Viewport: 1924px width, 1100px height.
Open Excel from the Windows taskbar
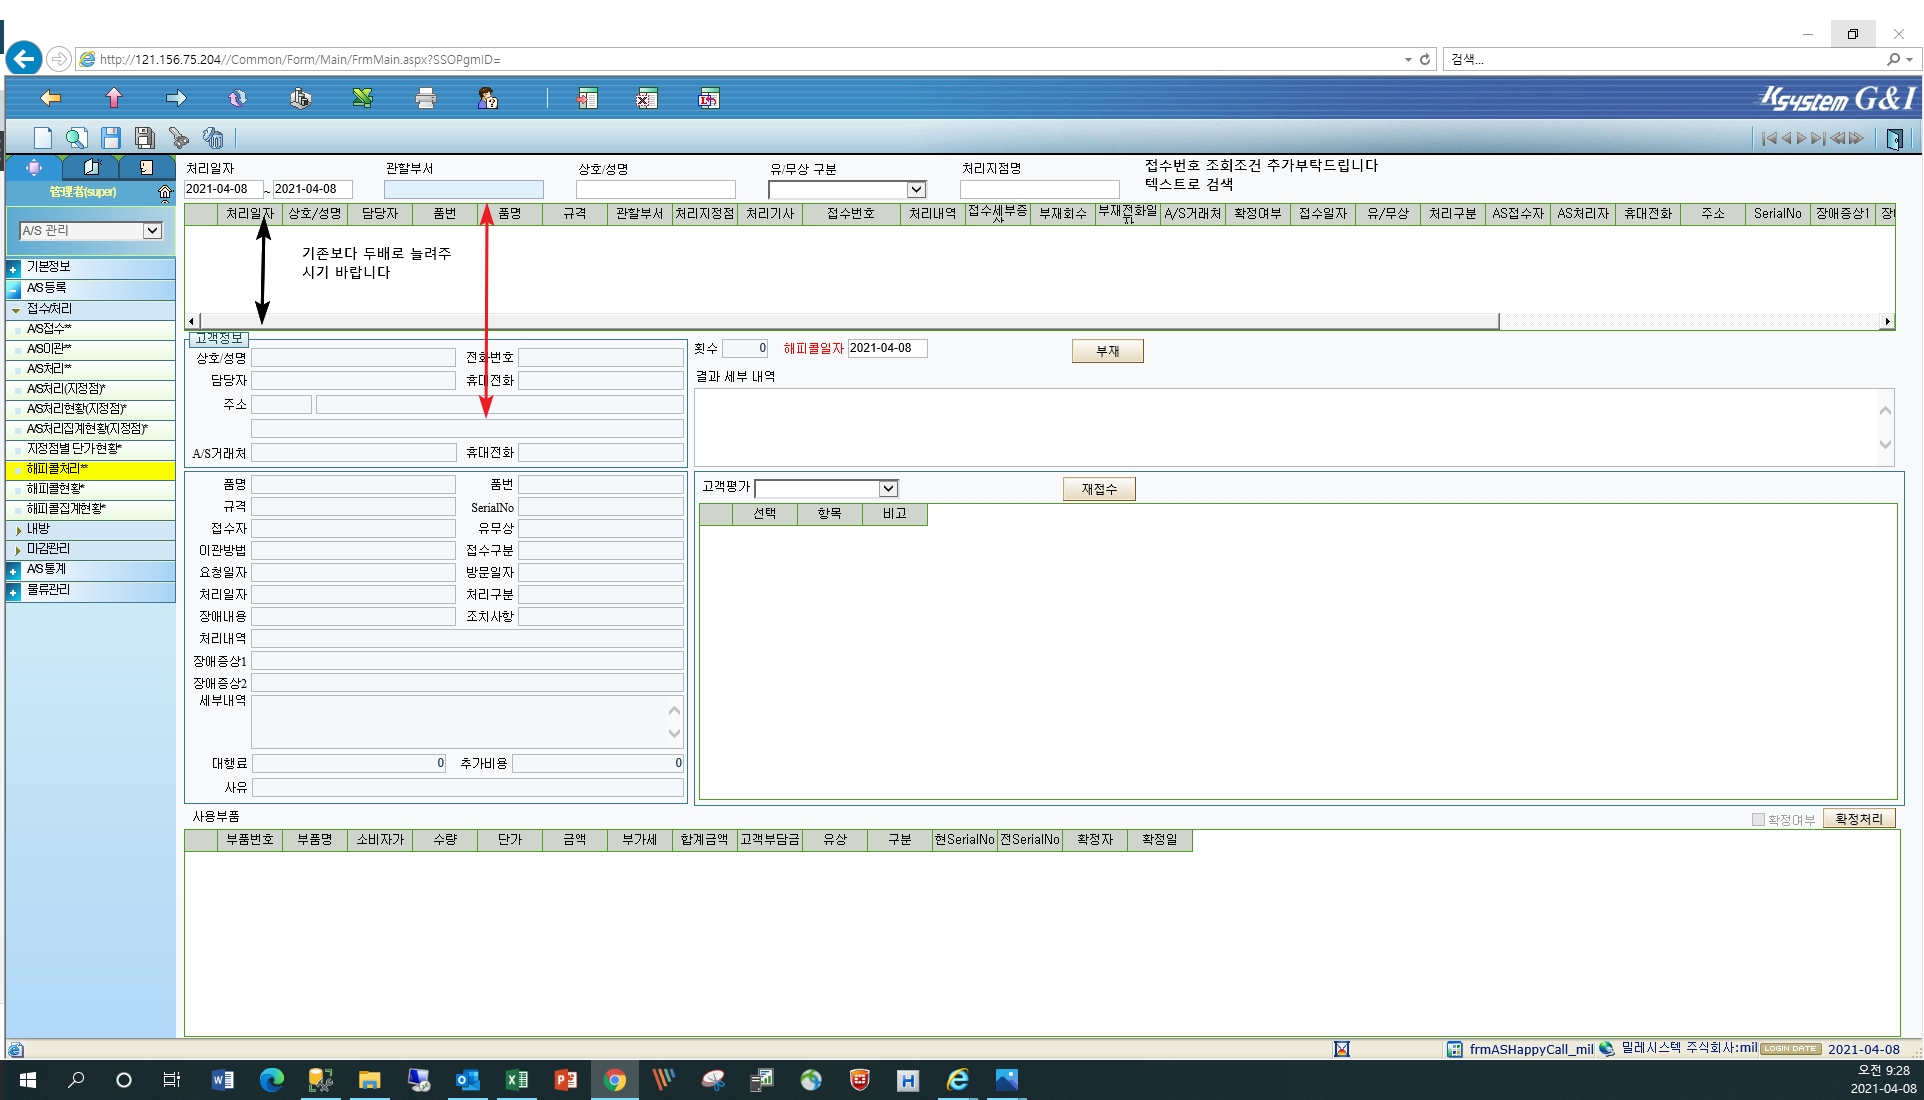click(x=517, y=1080)
